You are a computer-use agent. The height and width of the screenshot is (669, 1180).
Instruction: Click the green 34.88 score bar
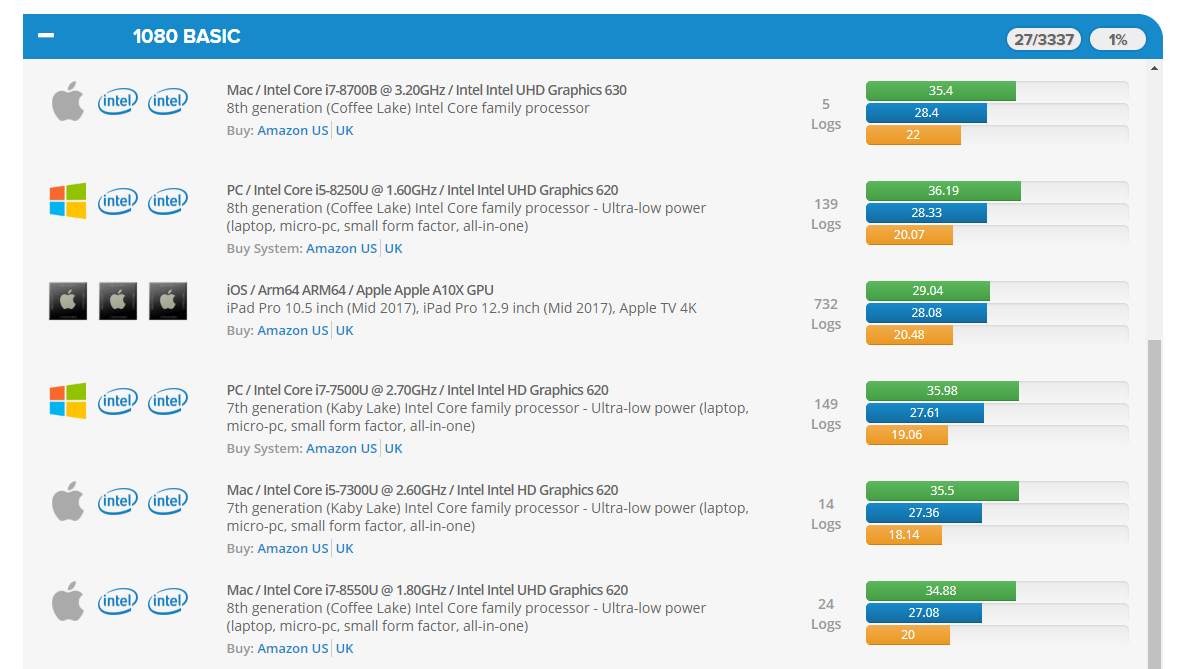941,591
